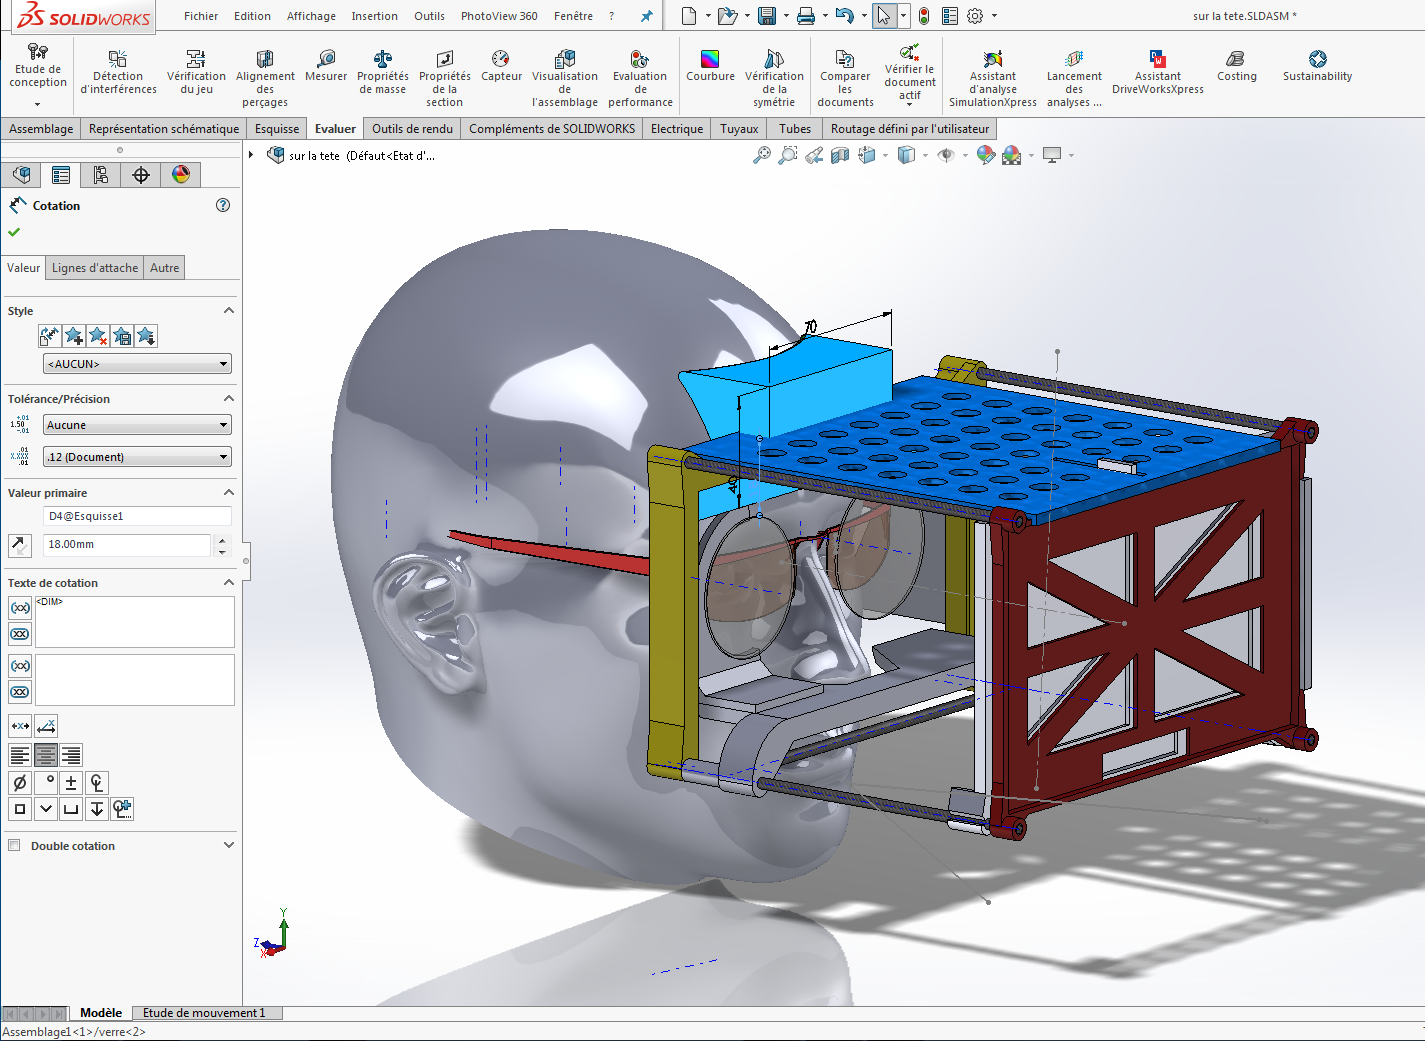
Task: Open the style <AUCUN> dropdown
Action: pos(137,364)
